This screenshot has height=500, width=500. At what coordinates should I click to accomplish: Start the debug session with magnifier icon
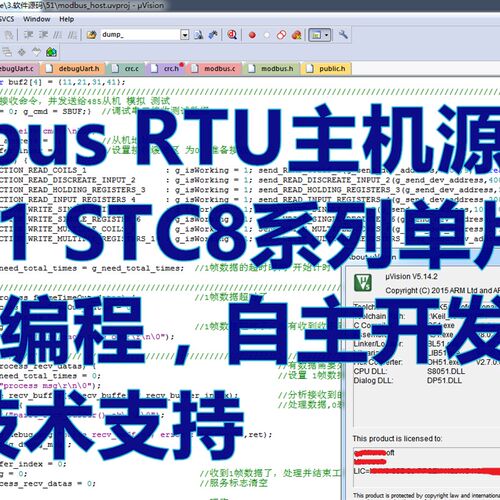click(232, 35)
